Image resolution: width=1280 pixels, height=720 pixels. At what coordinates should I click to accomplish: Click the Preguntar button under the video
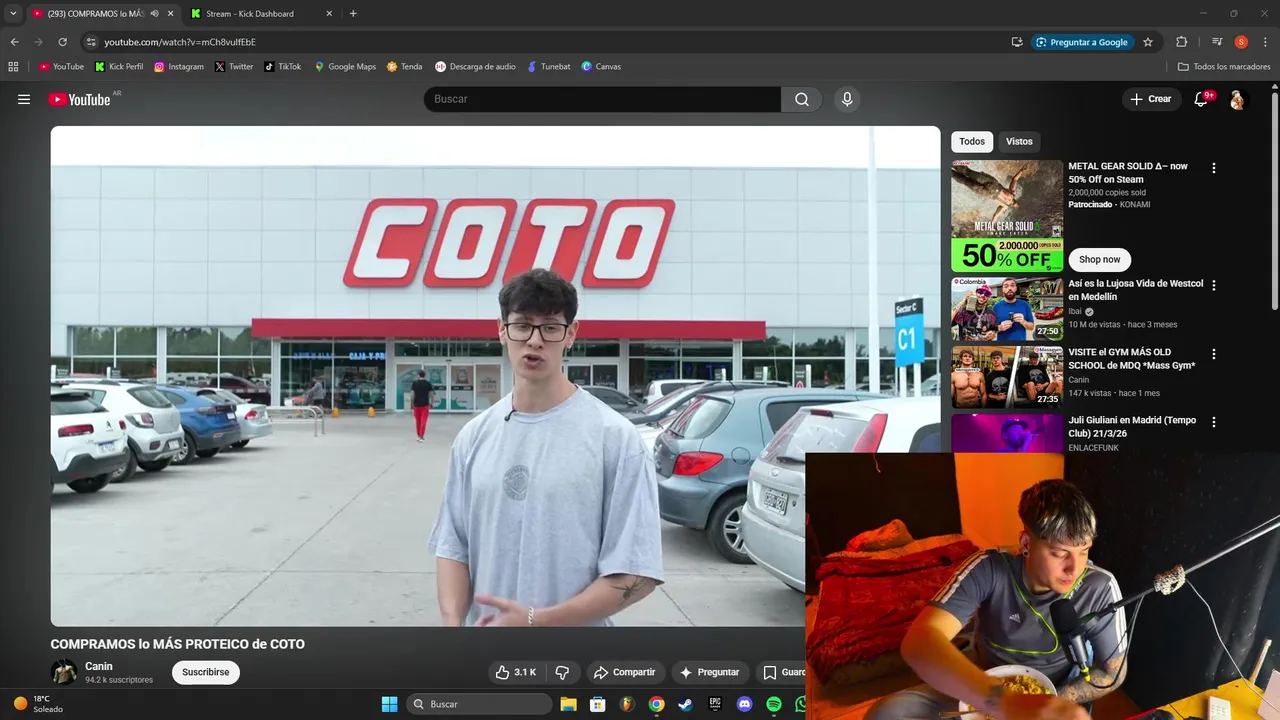point(710,672)
